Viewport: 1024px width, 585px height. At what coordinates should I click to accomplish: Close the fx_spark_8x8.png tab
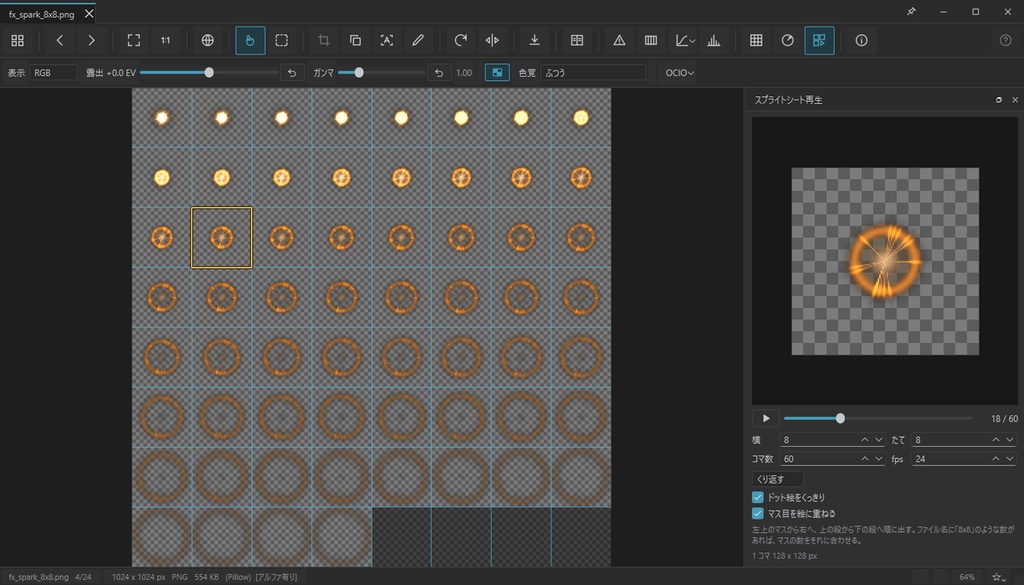(x=89, y=14)
